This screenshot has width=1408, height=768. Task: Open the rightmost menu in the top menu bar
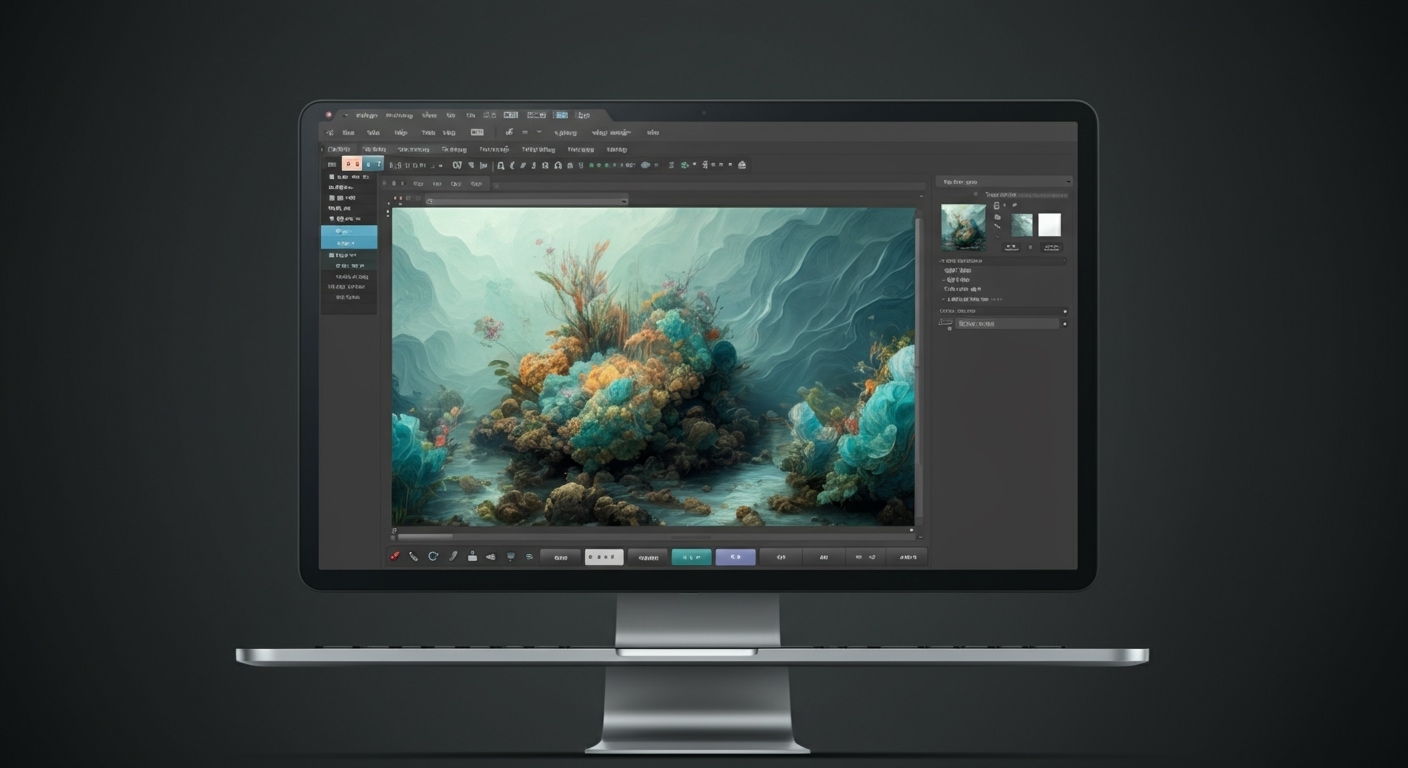pos(651,132)
